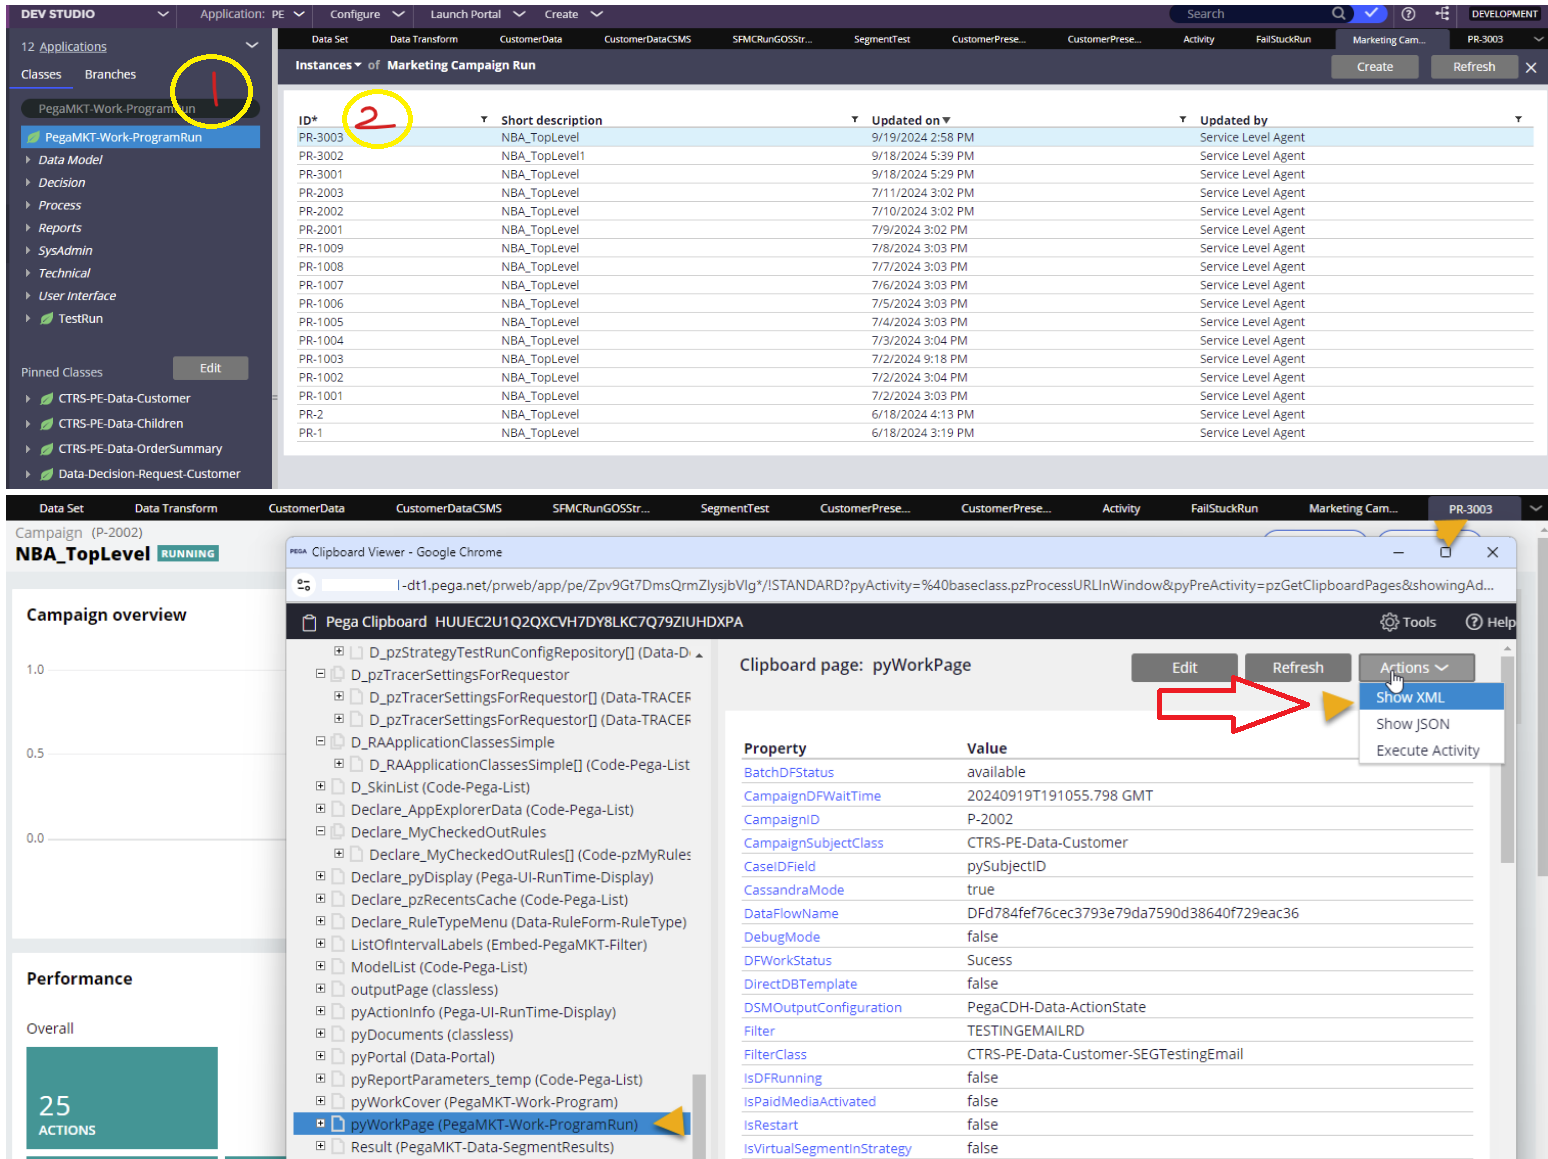The image size is (1548, 1159).
Task: Expand the Decision category
Action: [28, 183]
